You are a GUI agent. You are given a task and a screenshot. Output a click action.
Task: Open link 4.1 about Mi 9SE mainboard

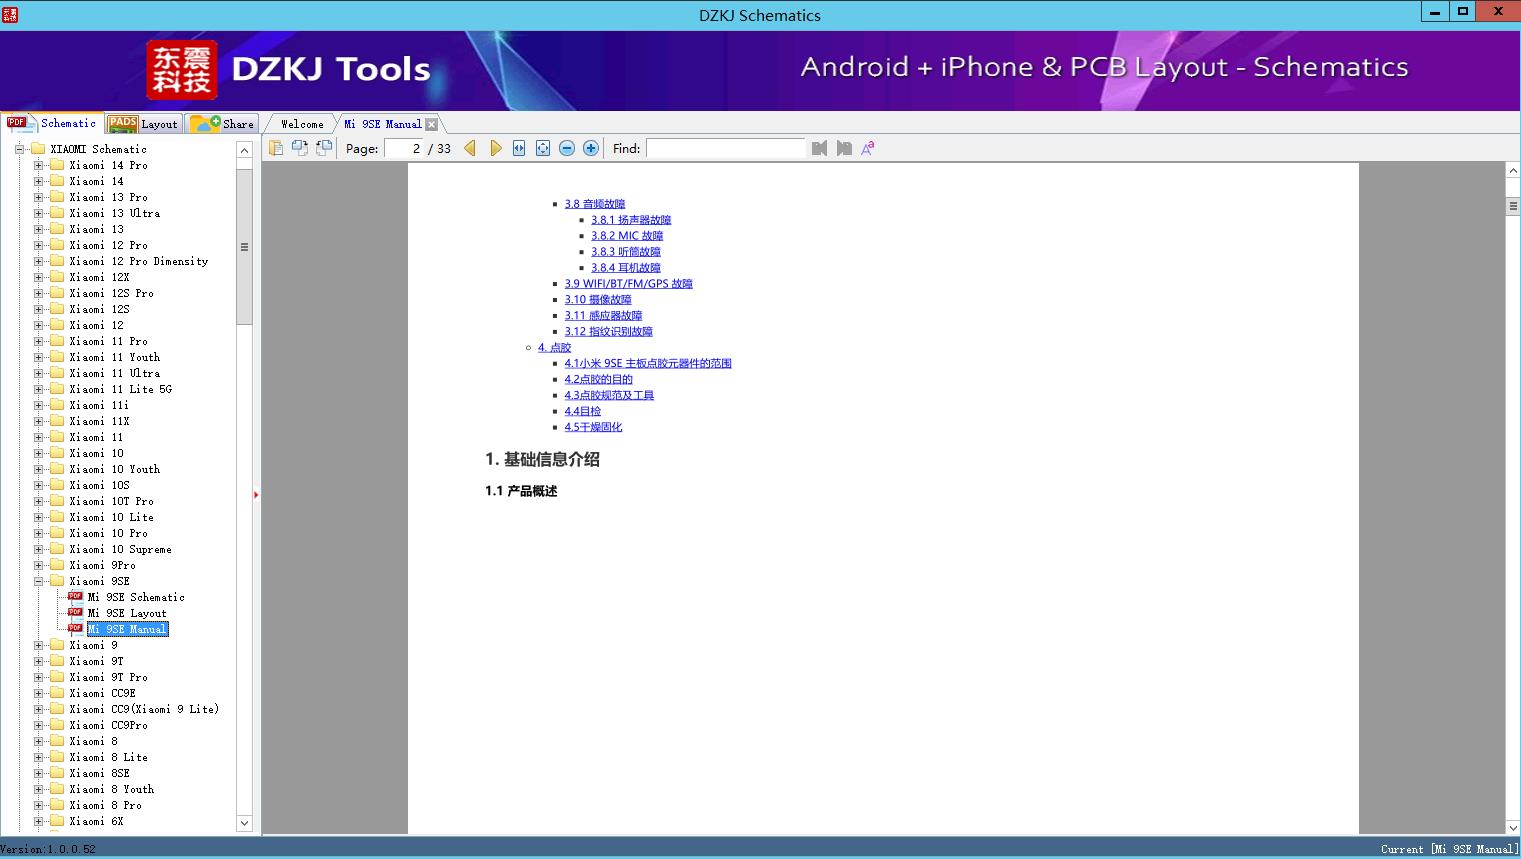648,364
